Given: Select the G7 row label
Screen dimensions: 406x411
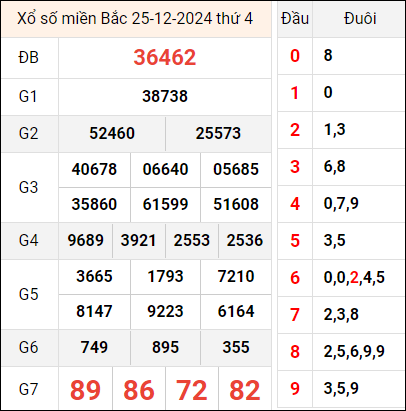Looking at the screenshot, I should click(29, 389).
